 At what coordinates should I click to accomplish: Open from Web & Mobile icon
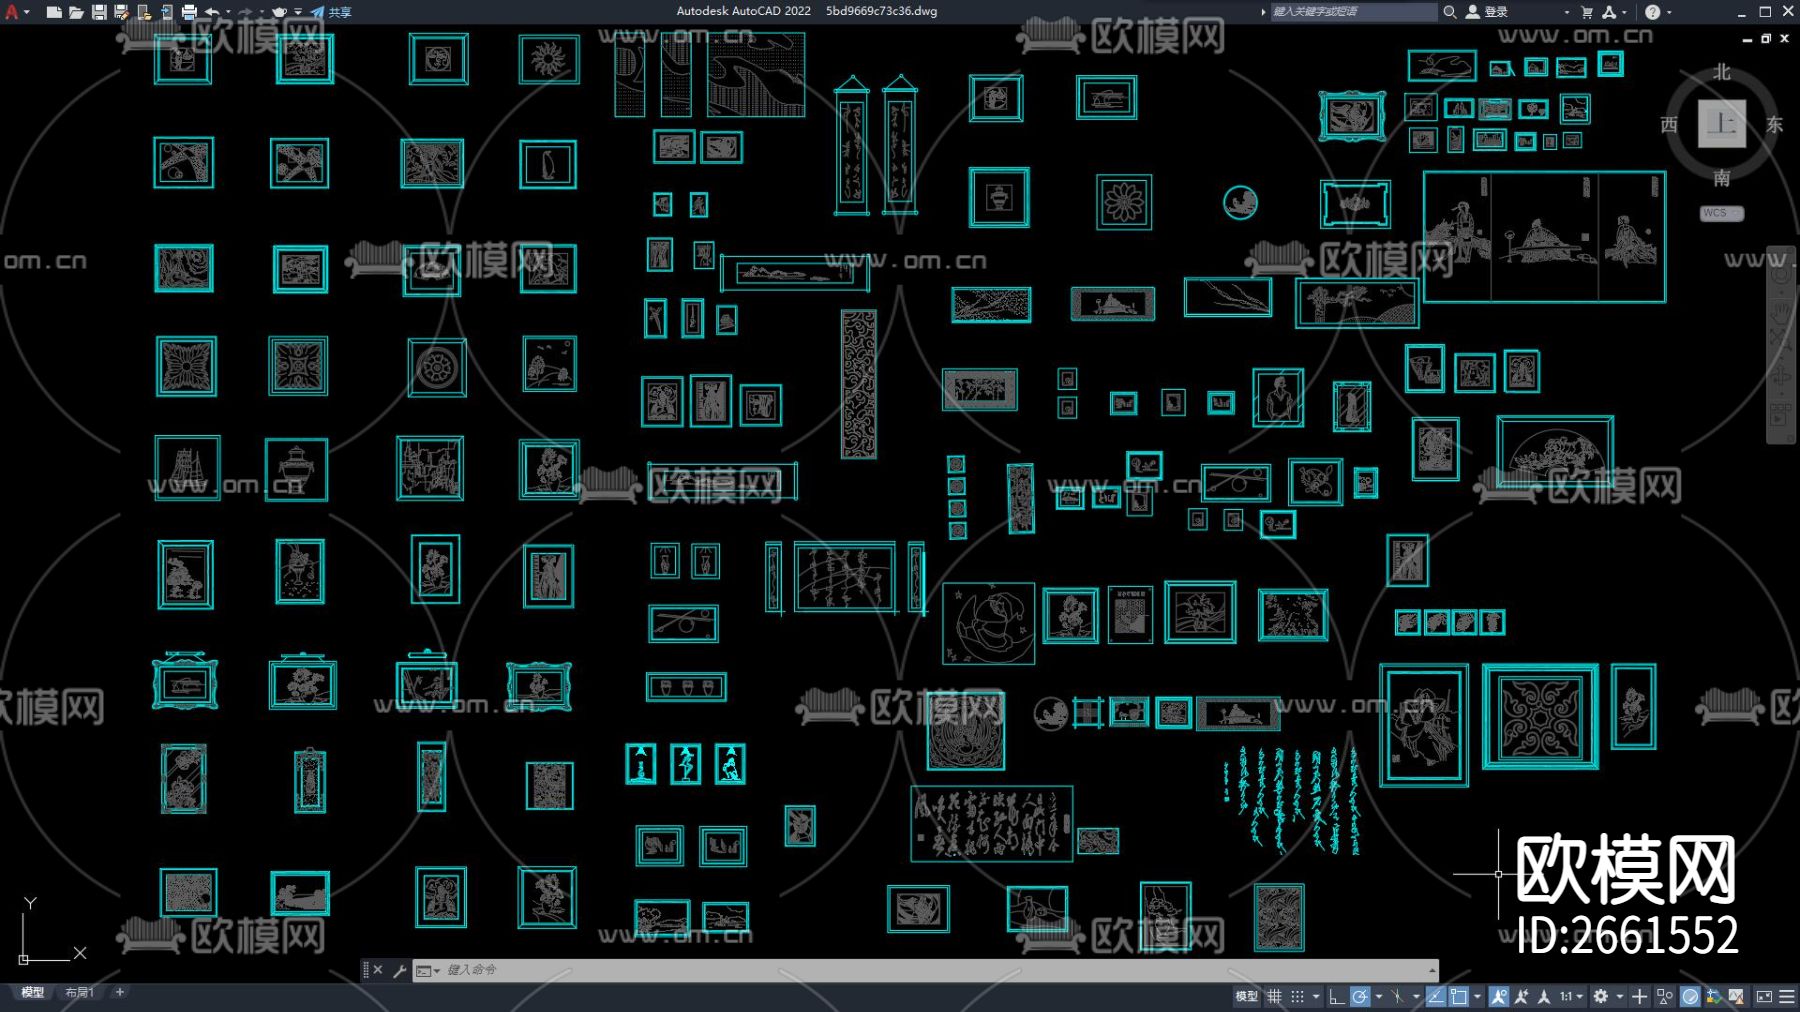pos(144,12)
